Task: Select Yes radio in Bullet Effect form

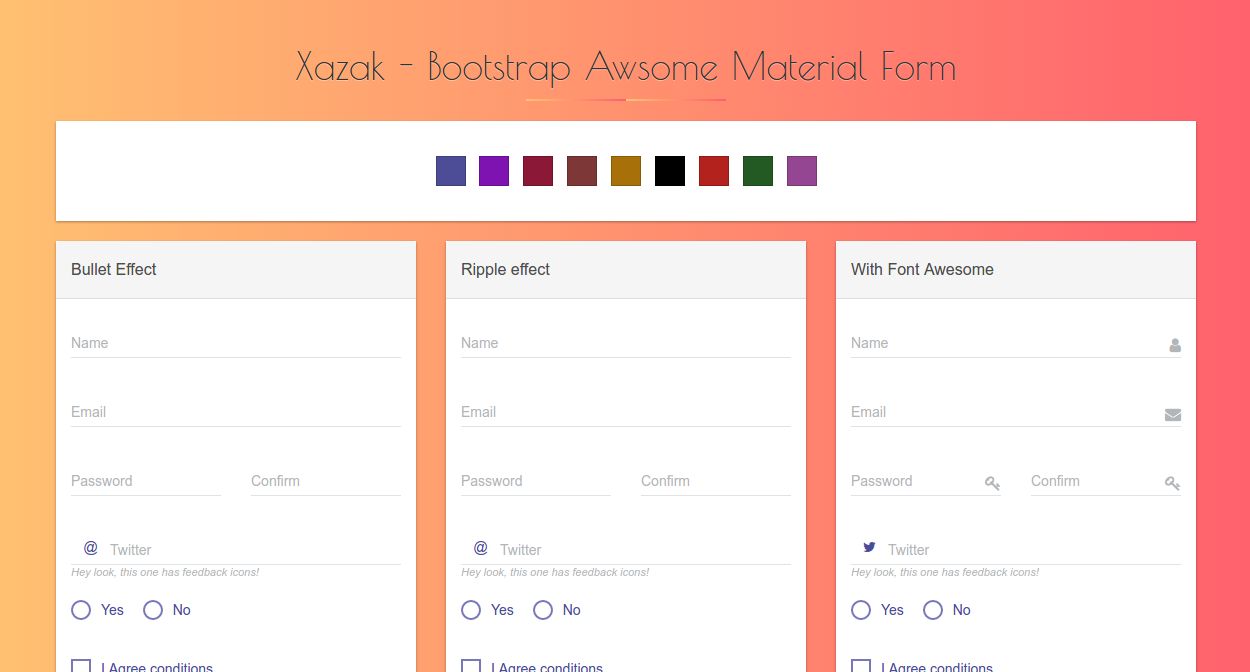Action: tap(81, 610)
